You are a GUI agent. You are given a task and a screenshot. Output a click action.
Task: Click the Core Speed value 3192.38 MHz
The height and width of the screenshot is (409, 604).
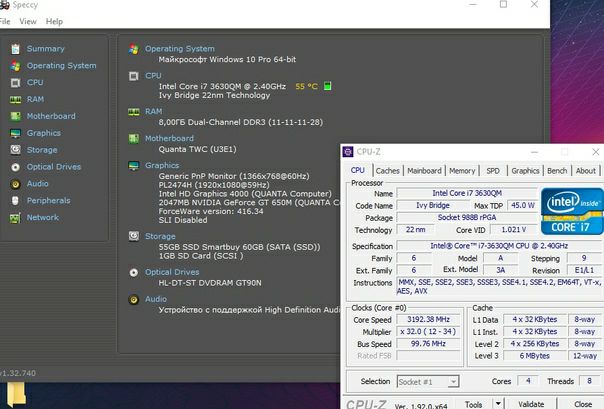click(428, 319)
